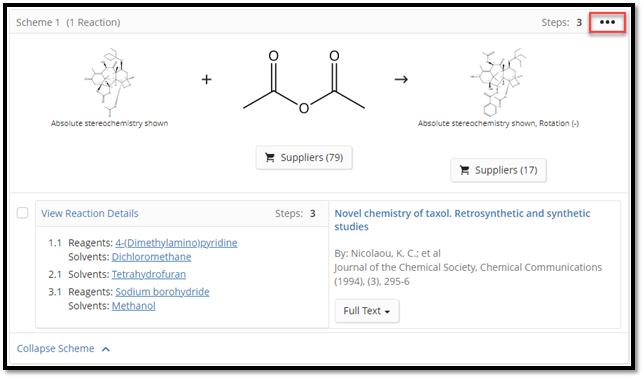Click the step number 1.1 label
The height and width of the screenshot is (379, 644).
click(x=55, y=243)
